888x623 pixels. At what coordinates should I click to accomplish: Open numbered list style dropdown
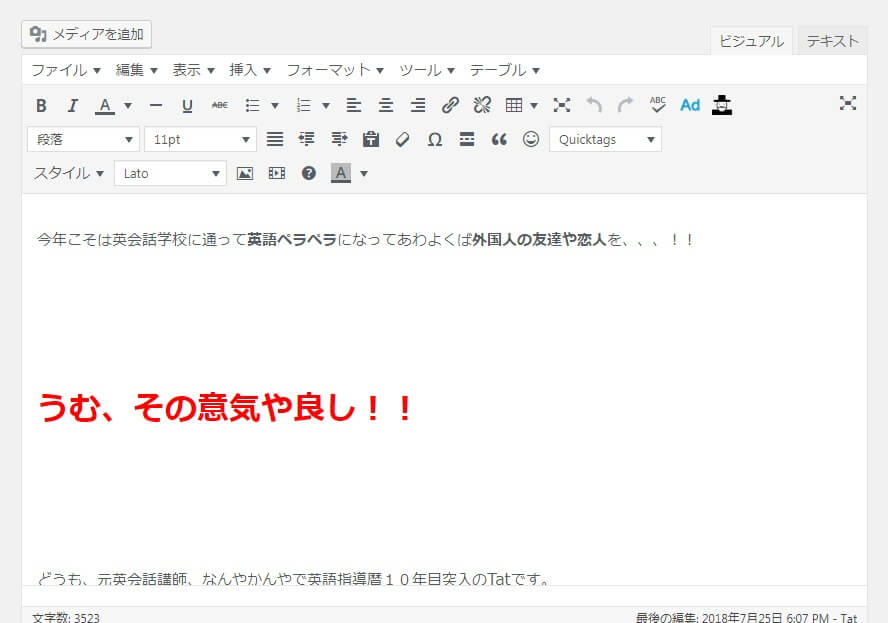point(326,105)
